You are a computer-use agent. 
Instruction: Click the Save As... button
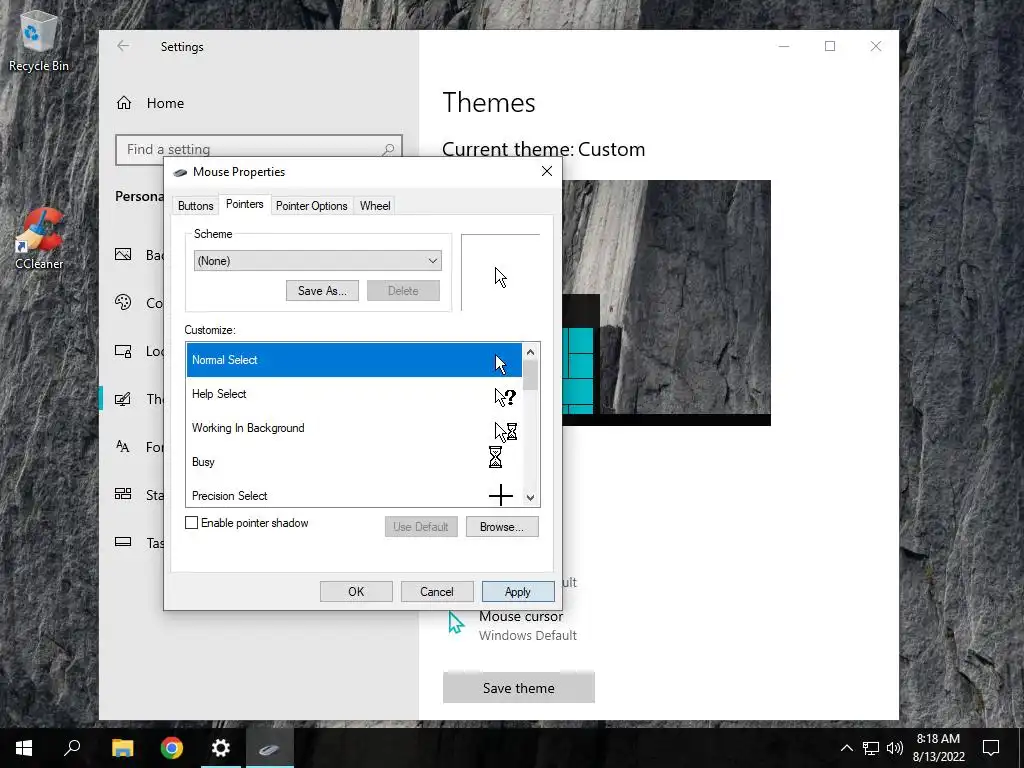coord(322,291)
